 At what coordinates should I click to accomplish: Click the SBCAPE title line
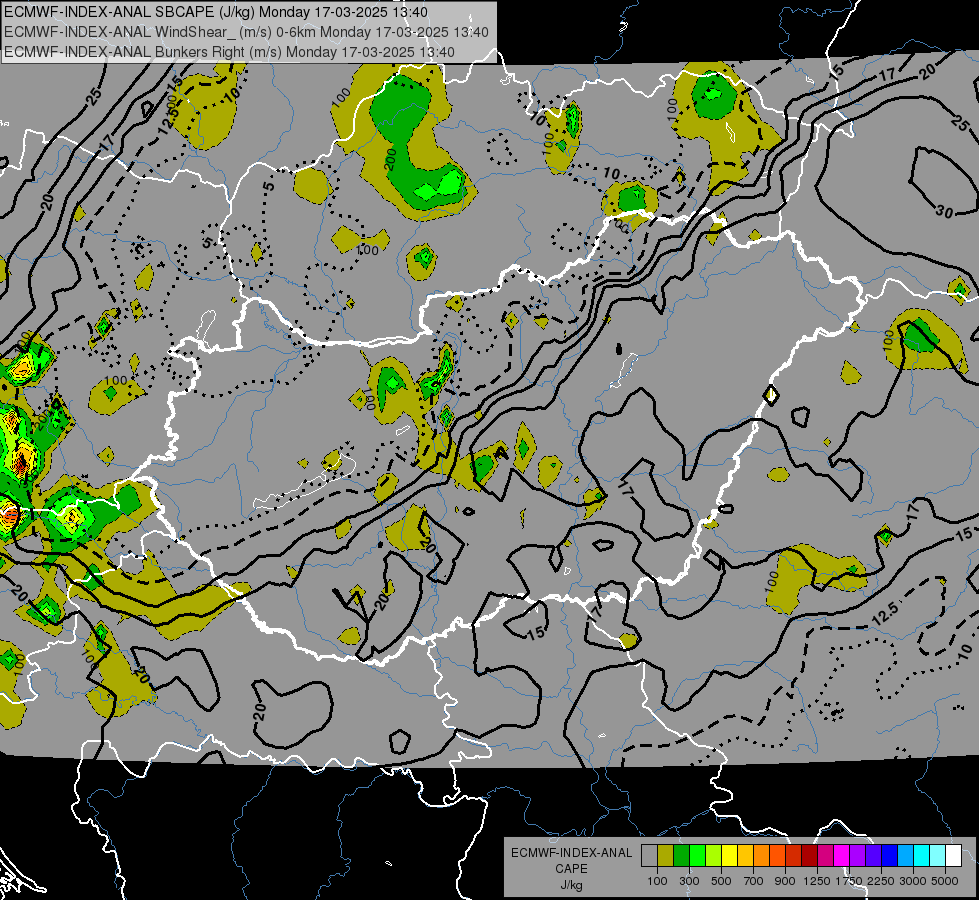pyautogui.click(x=216, y=12)
